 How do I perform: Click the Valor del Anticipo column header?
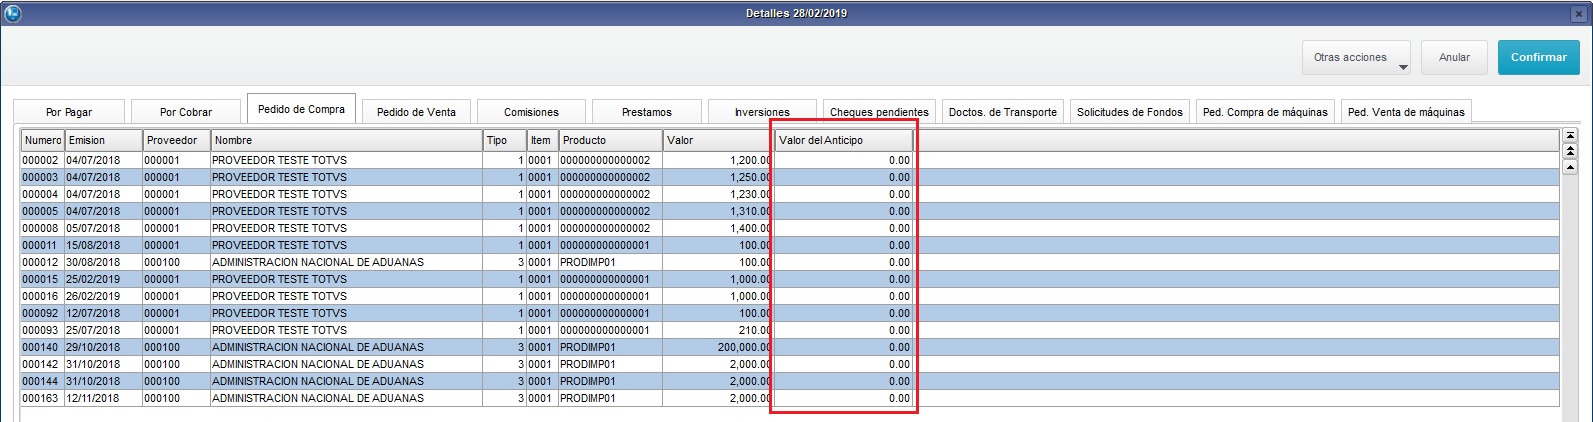(844, 140)
